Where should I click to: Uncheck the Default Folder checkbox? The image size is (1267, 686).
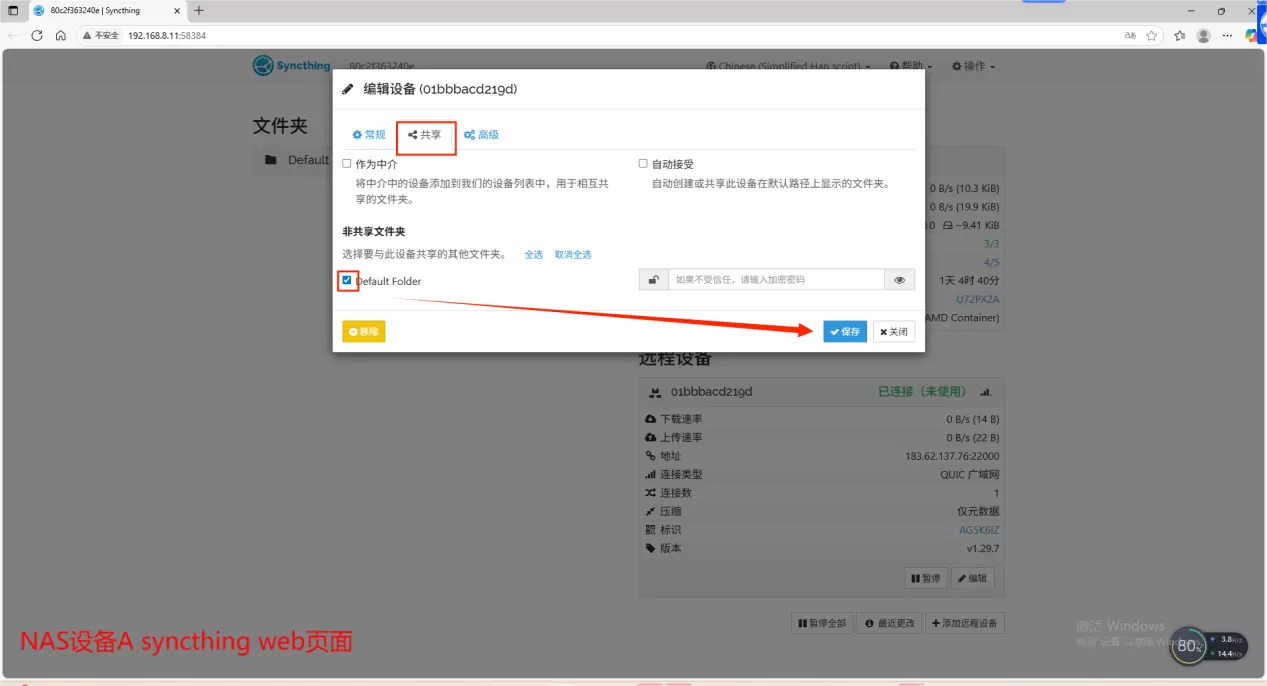[x=347, y=280]
